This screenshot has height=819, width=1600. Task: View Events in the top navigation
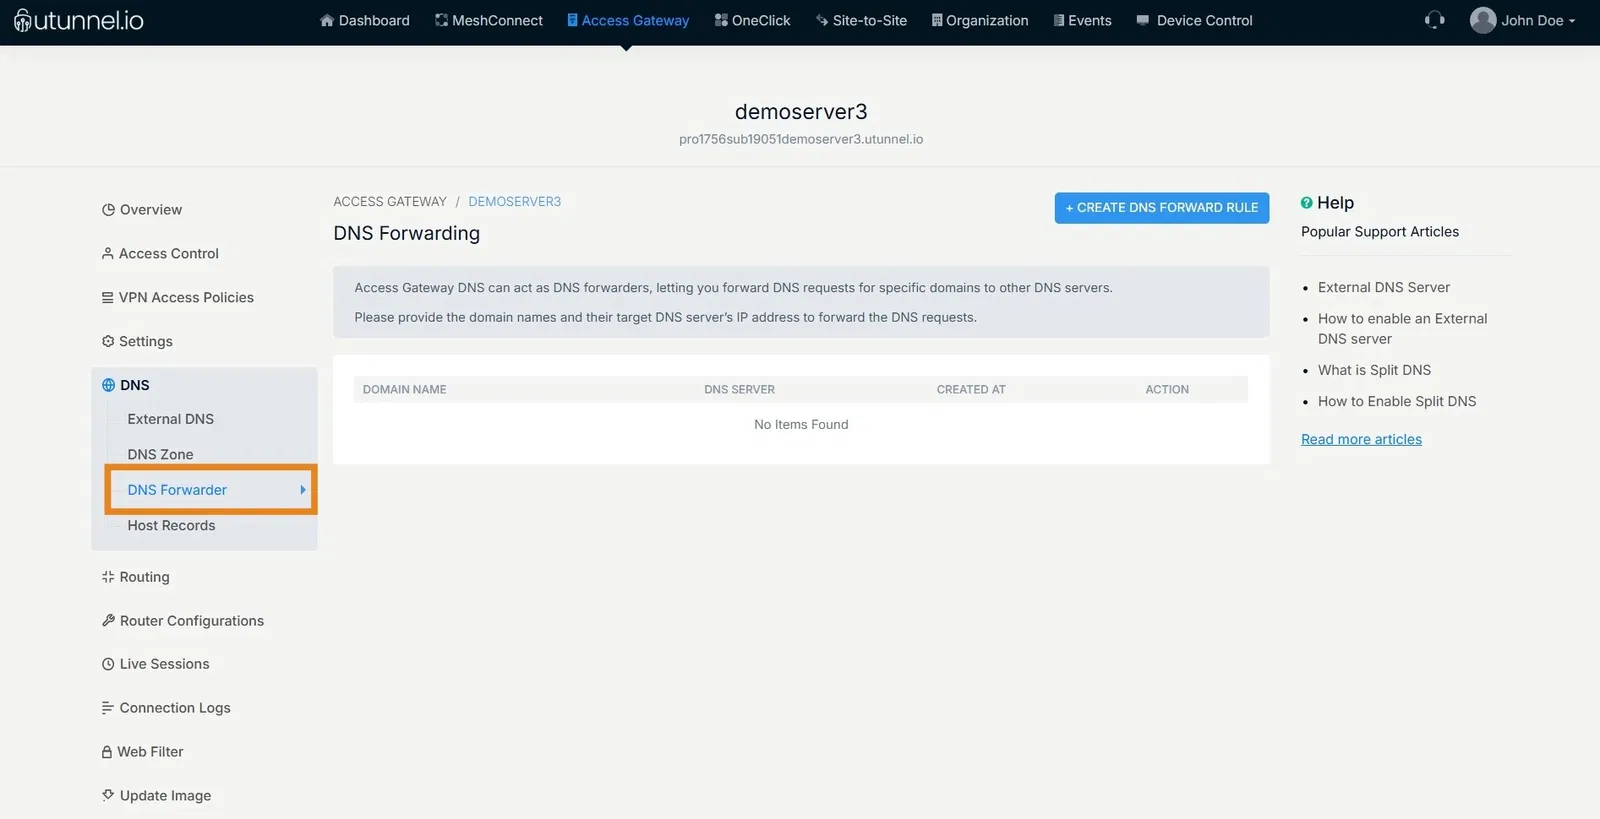click(1083, 20)
